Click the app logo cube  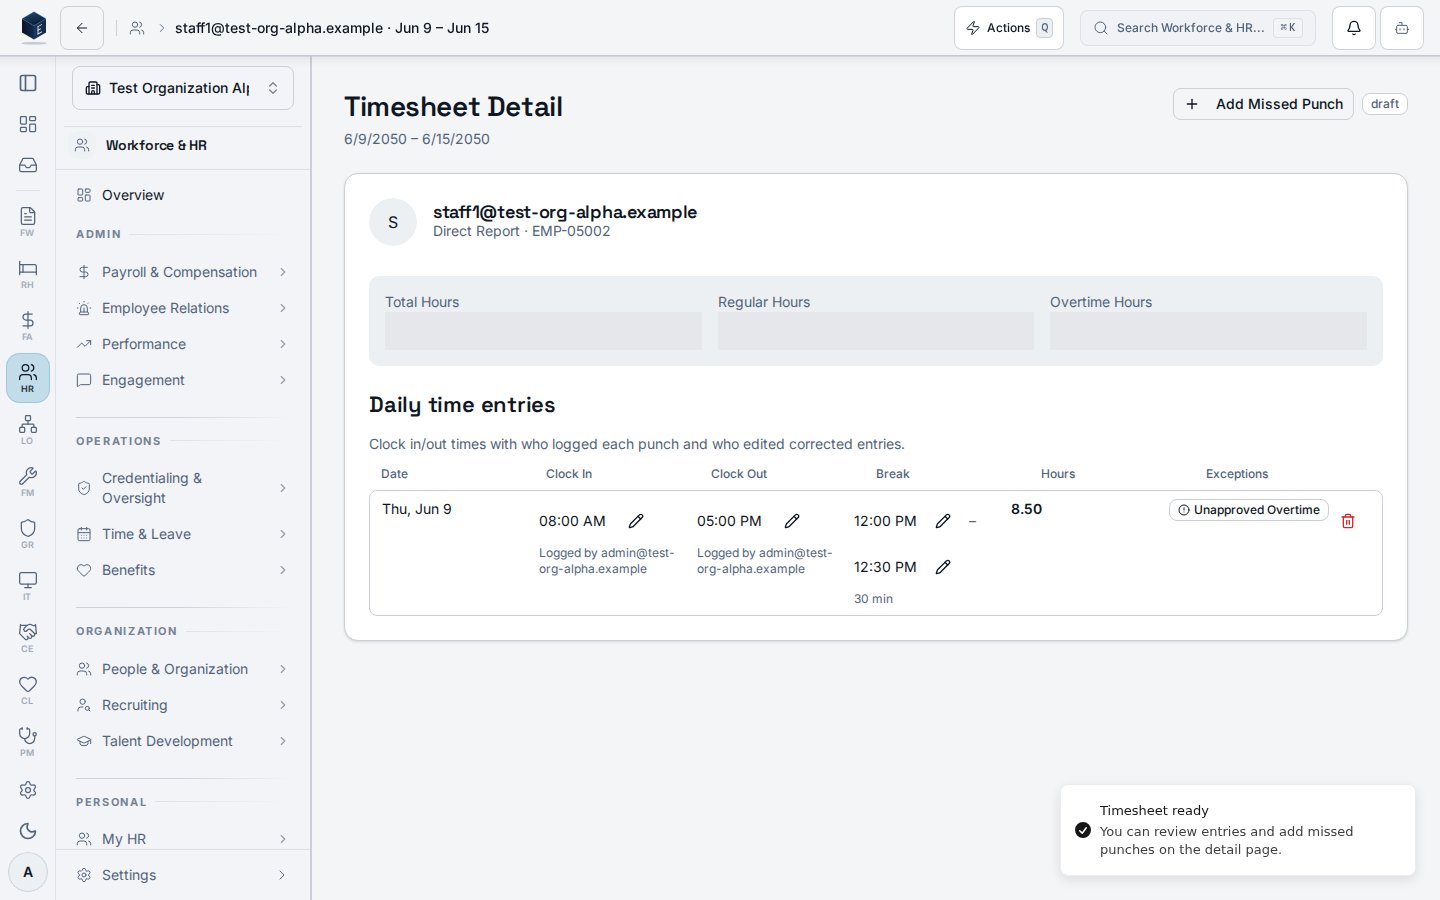pyautogui.click(x=34, y=27)
